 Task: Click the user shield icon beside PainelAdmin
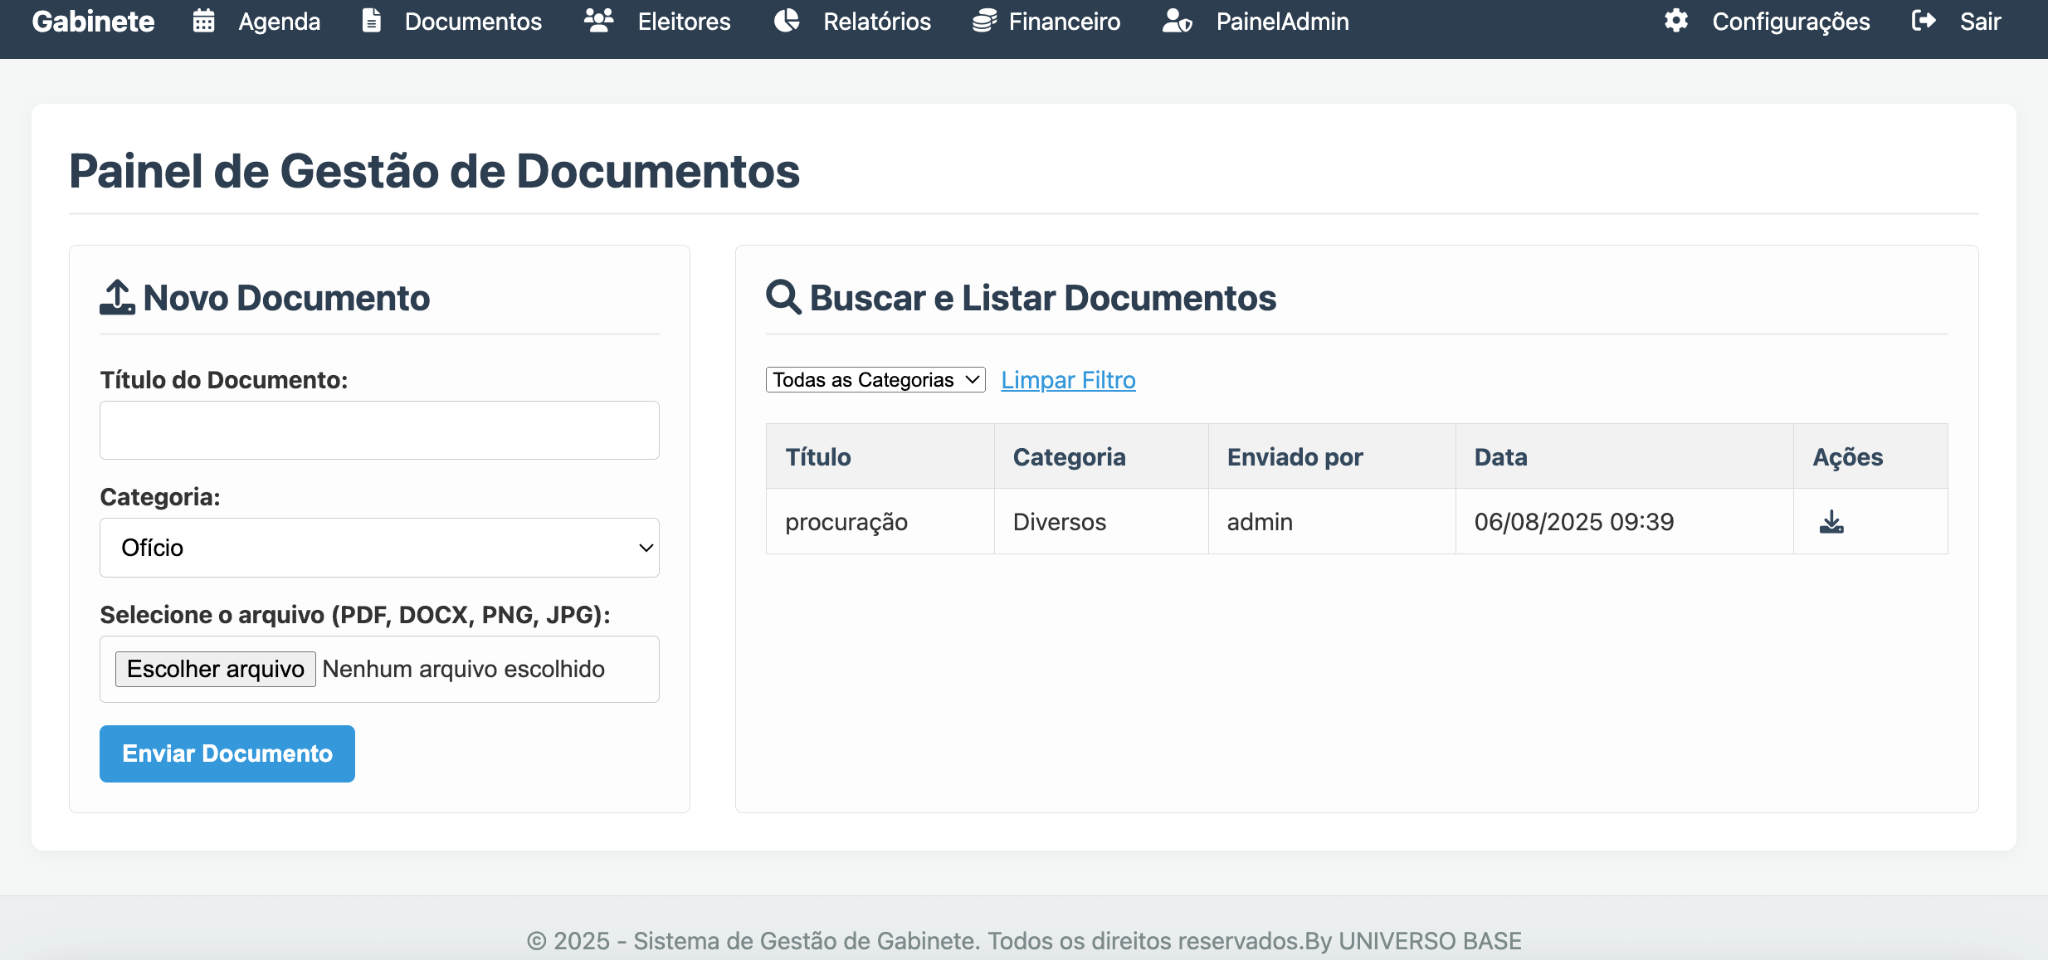coord(1177,21)
